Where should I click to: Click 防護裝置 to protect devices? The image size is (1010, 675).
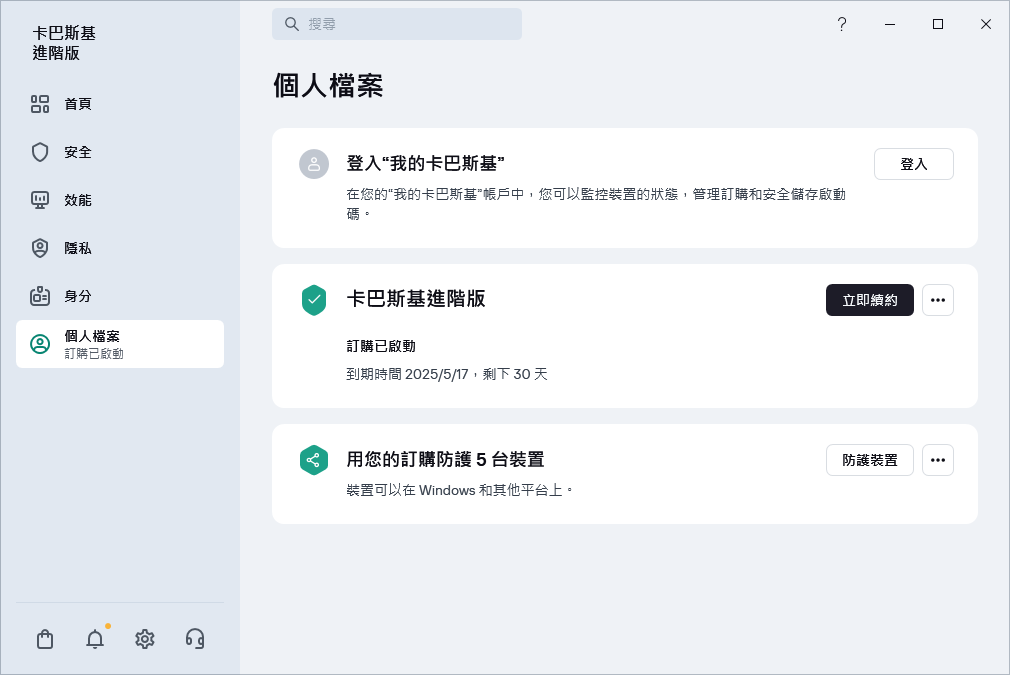click(870, 460)
